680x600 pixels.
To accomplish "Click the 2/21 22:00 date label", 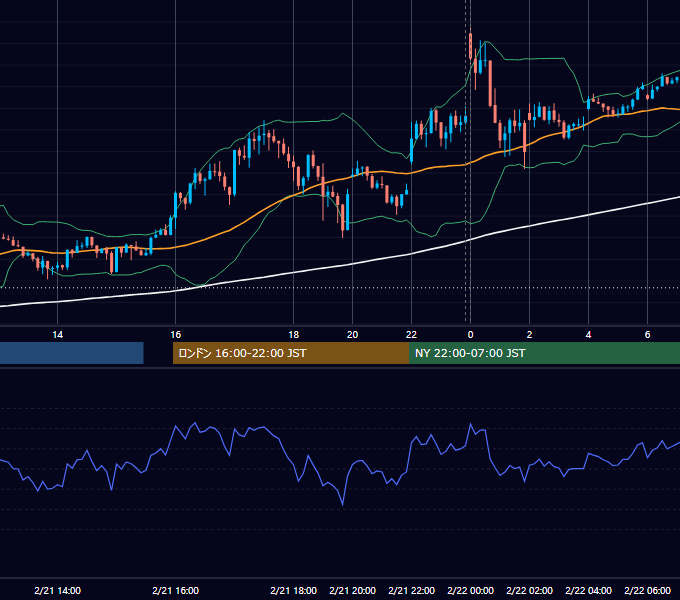I will (411, 590).
